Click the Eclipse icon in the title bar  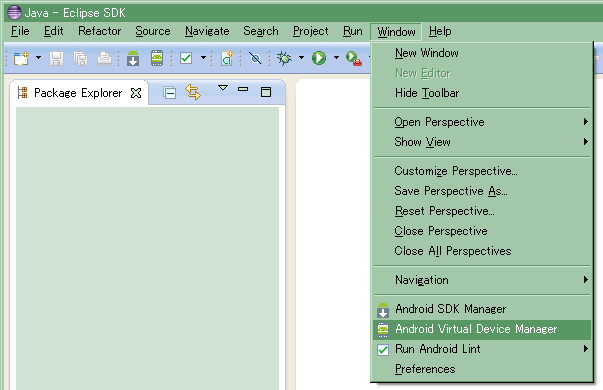[14, 12]
